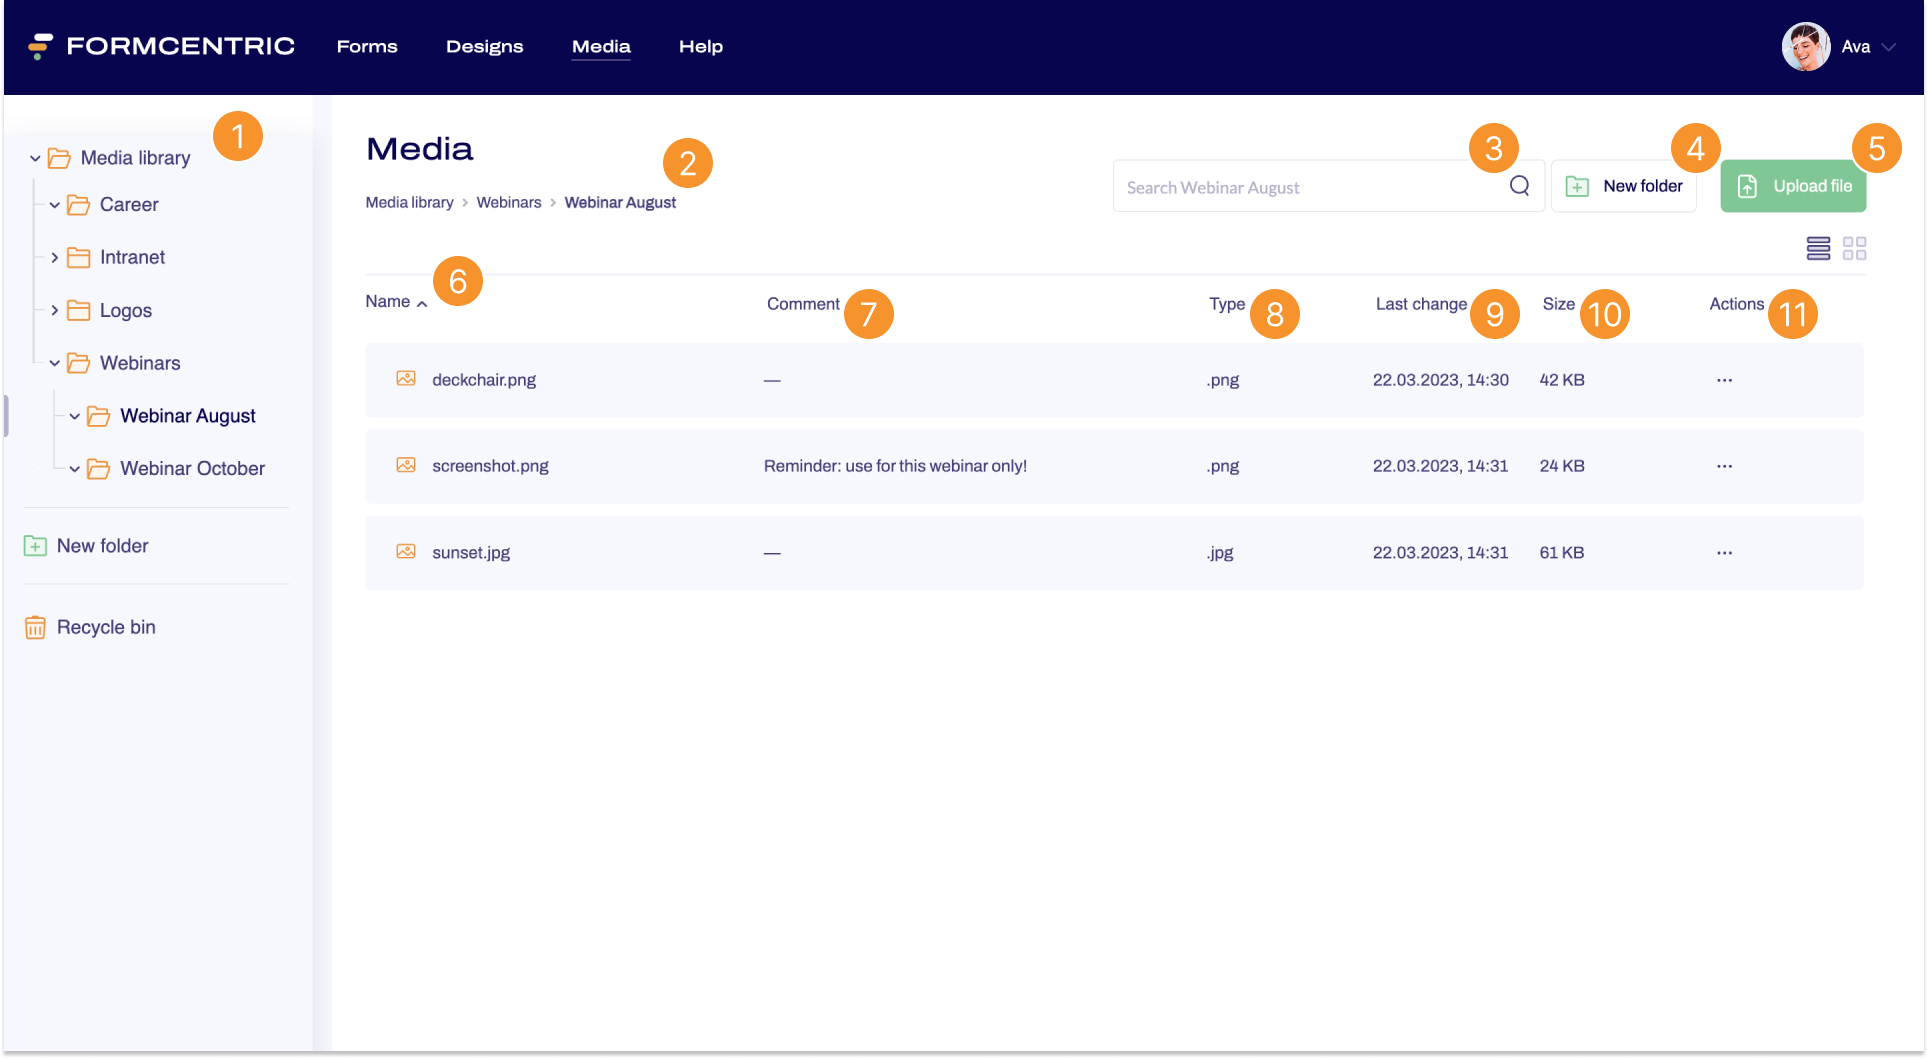
Task: Focus the Search Webinar August field
Action: click(1310, 187)
